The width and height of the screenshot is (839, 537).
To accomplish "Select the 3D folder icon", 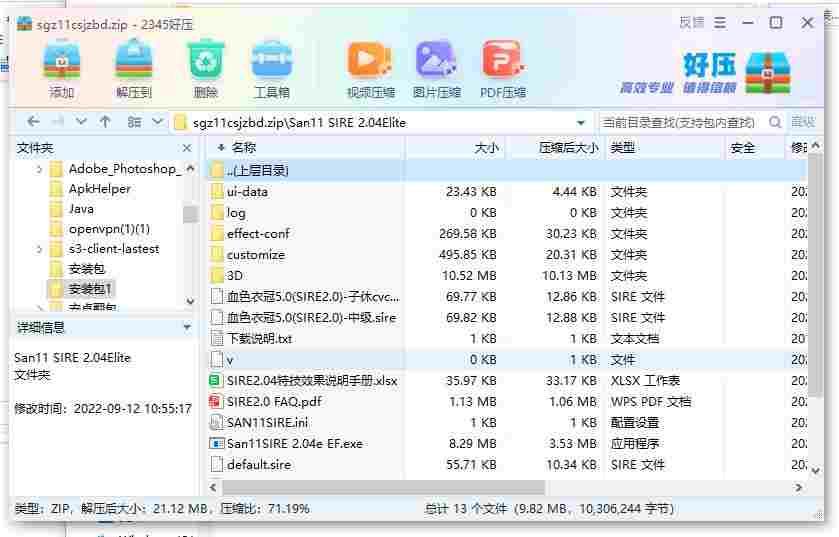I will pyautogui.click(x=217, y=275).
